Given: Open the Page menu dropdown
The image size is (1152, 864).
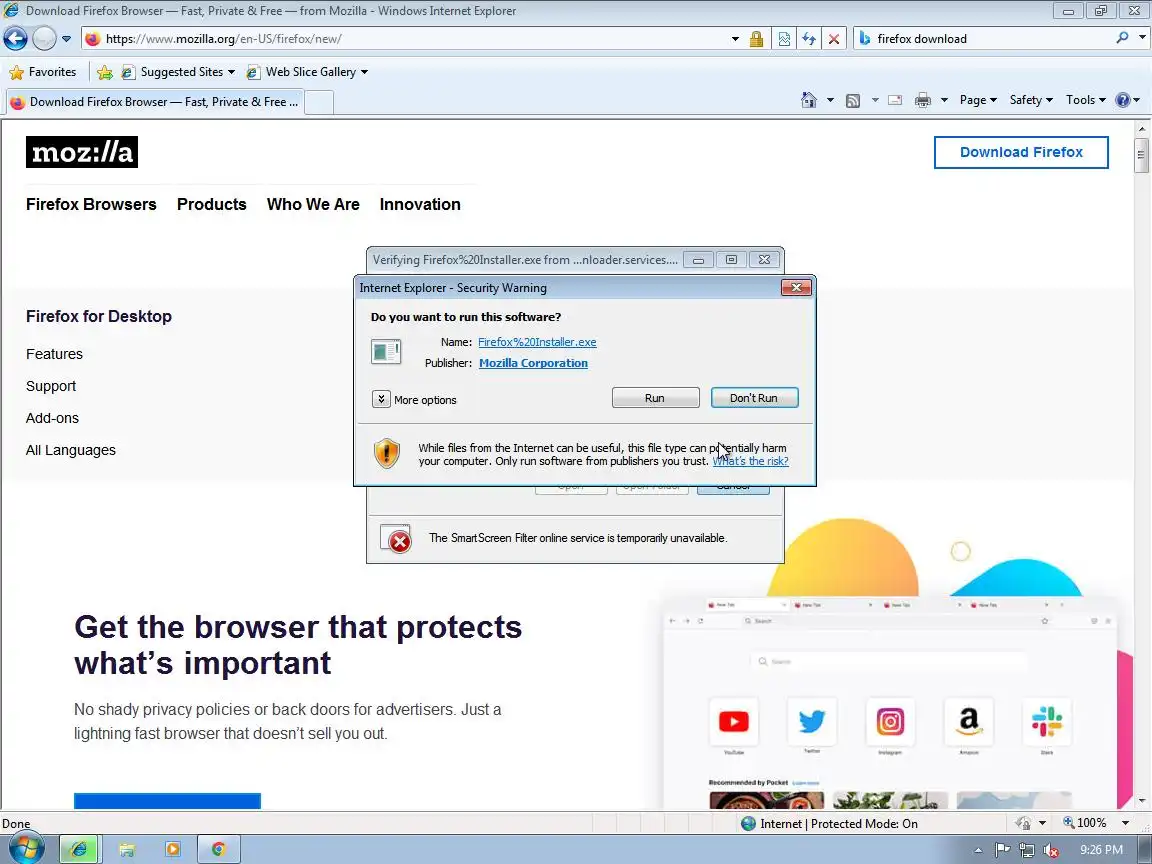Looking at the screenshot, I should 978,100.
